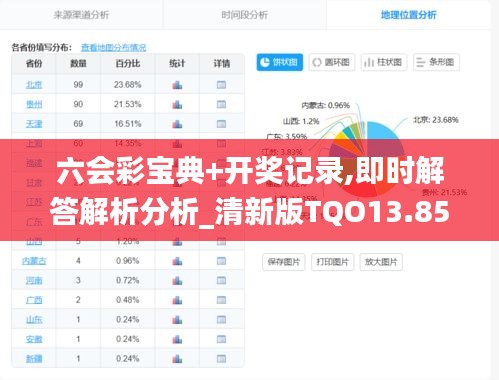This screenshot has width=499, height=380.
Task: Switch chart to 圆环图 ring view
Action: 332,62
